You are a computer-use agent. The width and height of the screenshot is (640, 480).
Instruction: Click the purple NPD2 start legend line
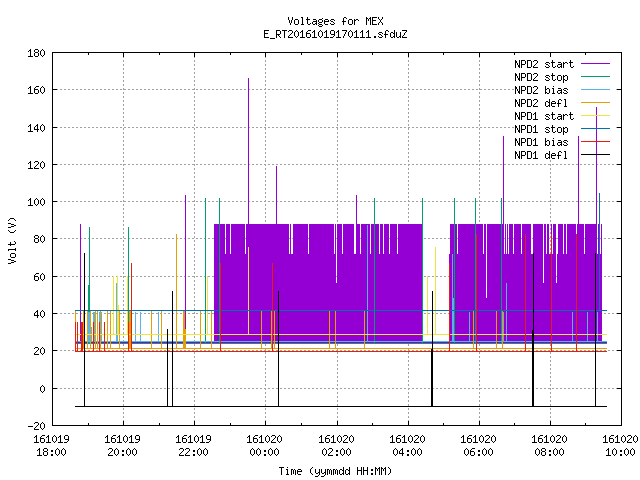(595, 64)
